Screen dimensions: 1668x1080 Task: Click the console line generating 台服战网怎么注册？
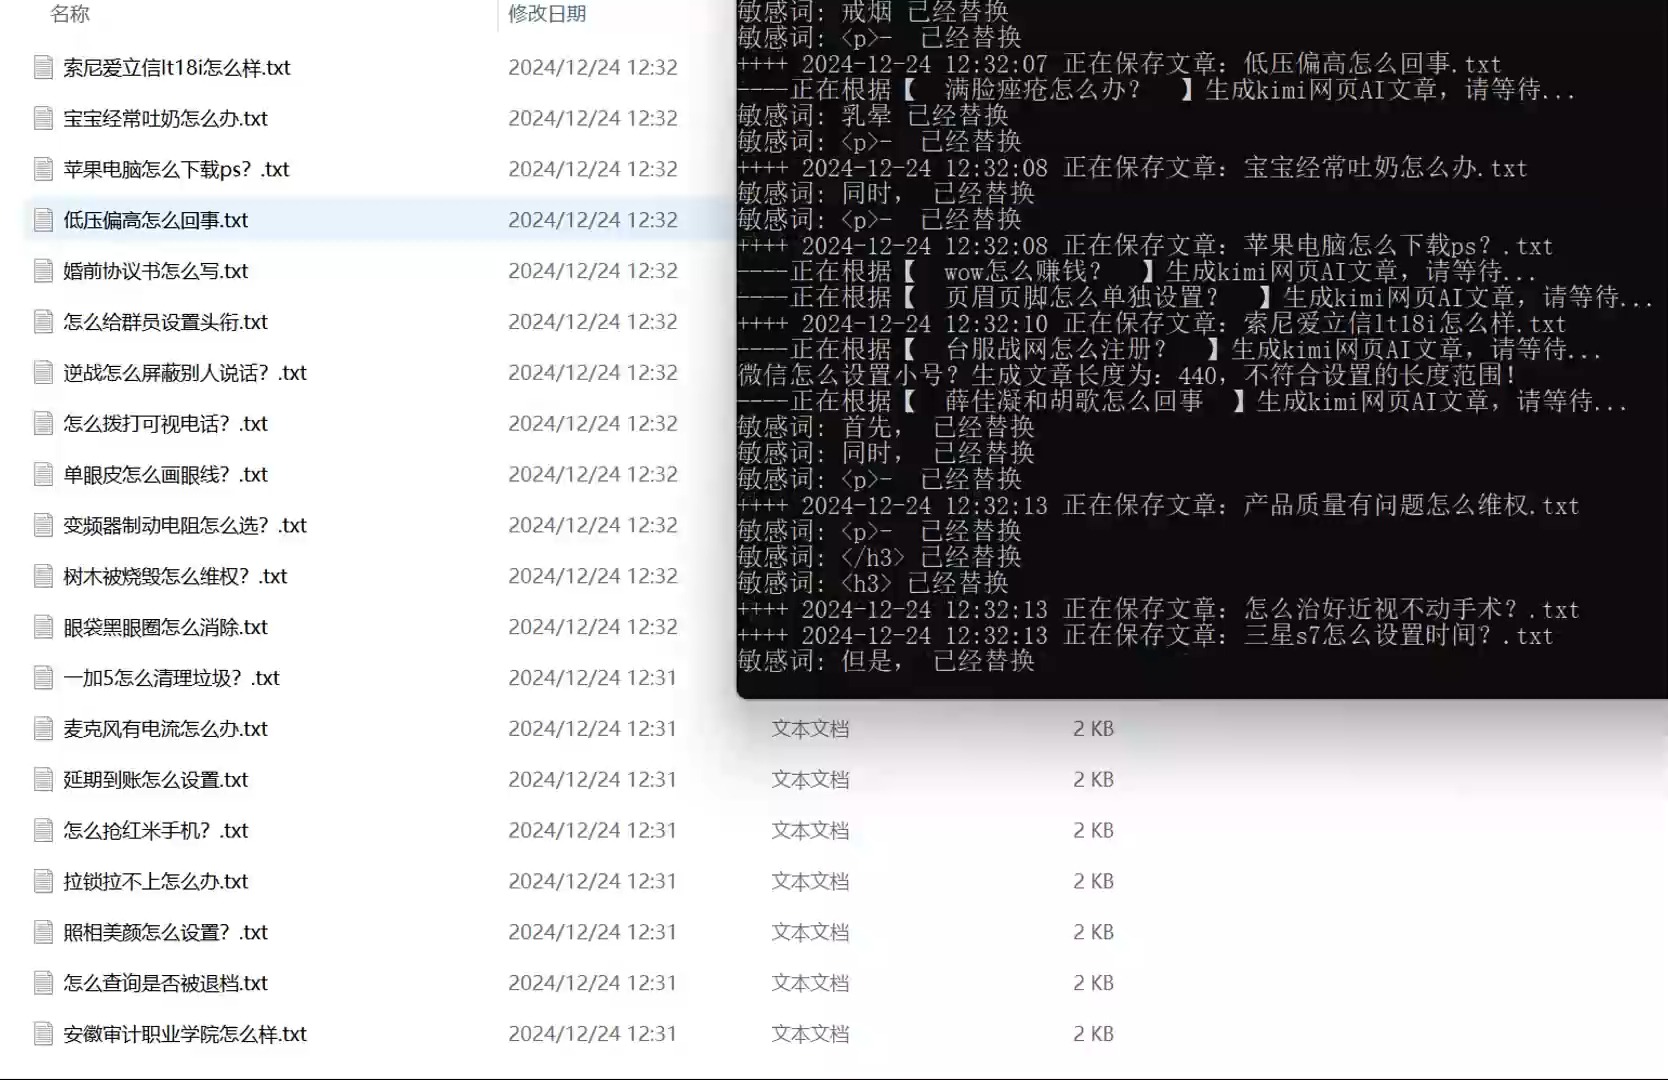(1170, 350)
